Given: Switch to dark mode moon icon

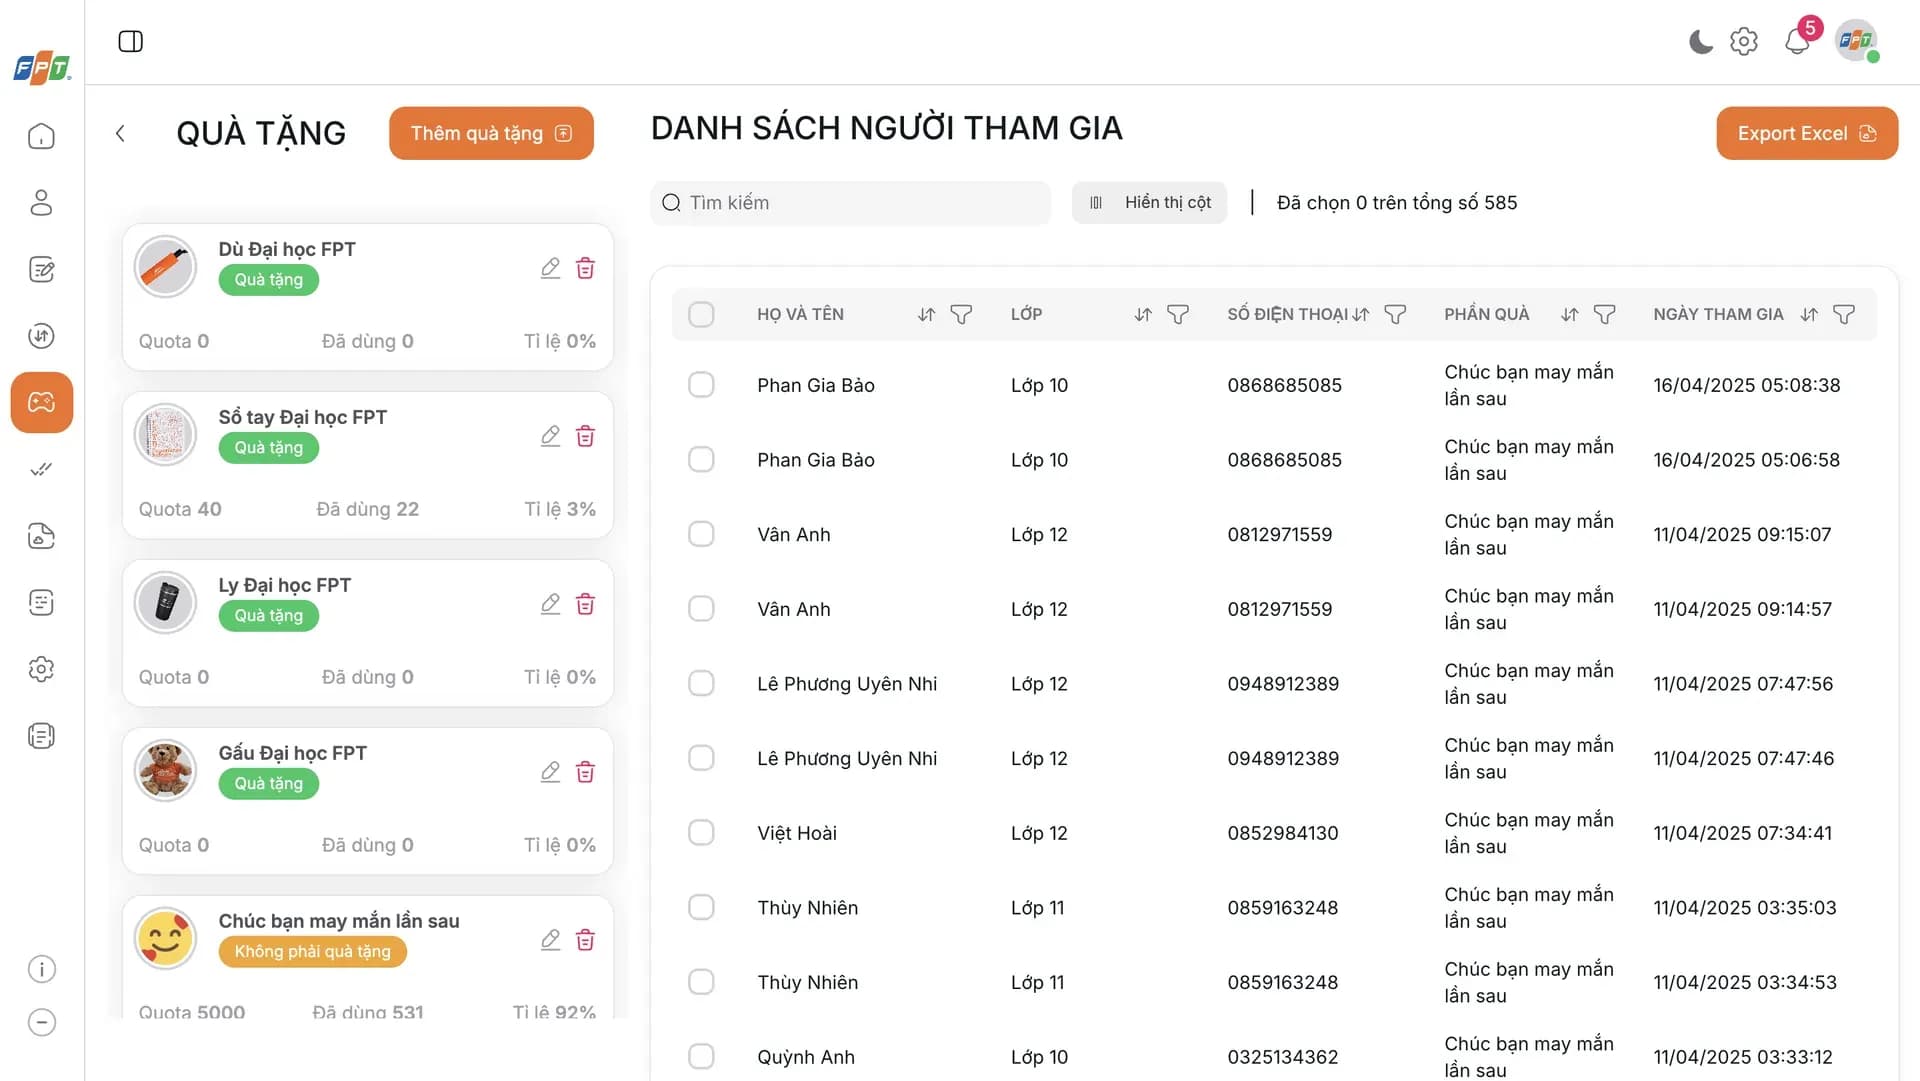Looking at the screenshot, I should click(x=1700, y=41).
